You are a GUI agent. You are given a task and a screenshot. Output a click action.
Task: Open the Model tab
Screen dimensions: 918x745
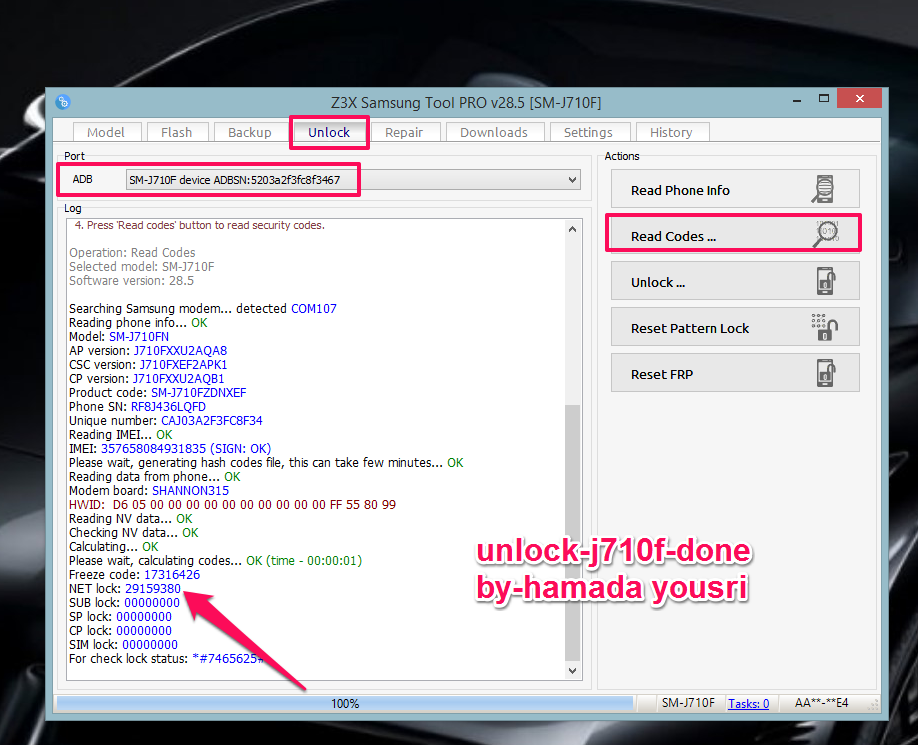(x=107, y=132)
